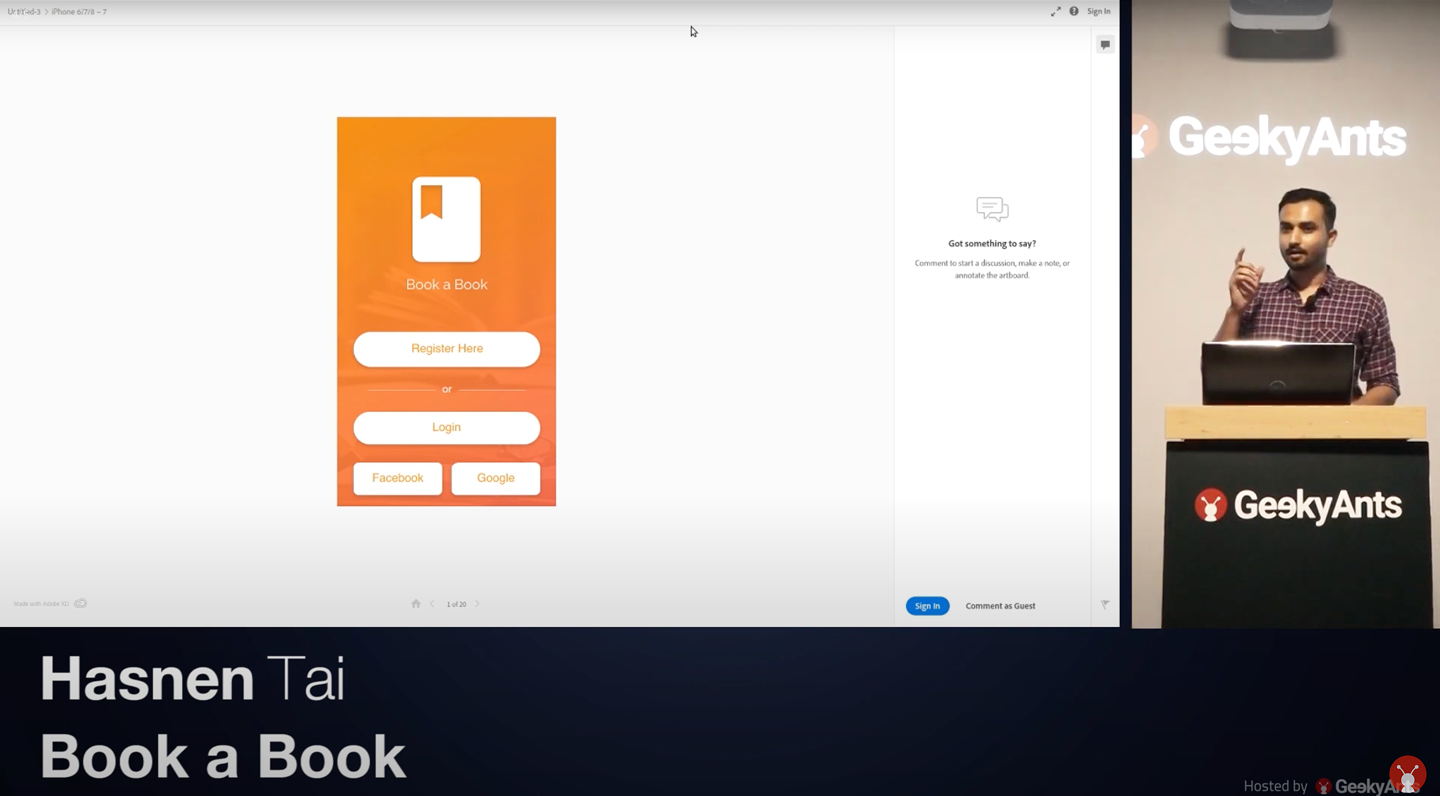
Task: Go to the home artboard icon
Action: coord(416,604)
